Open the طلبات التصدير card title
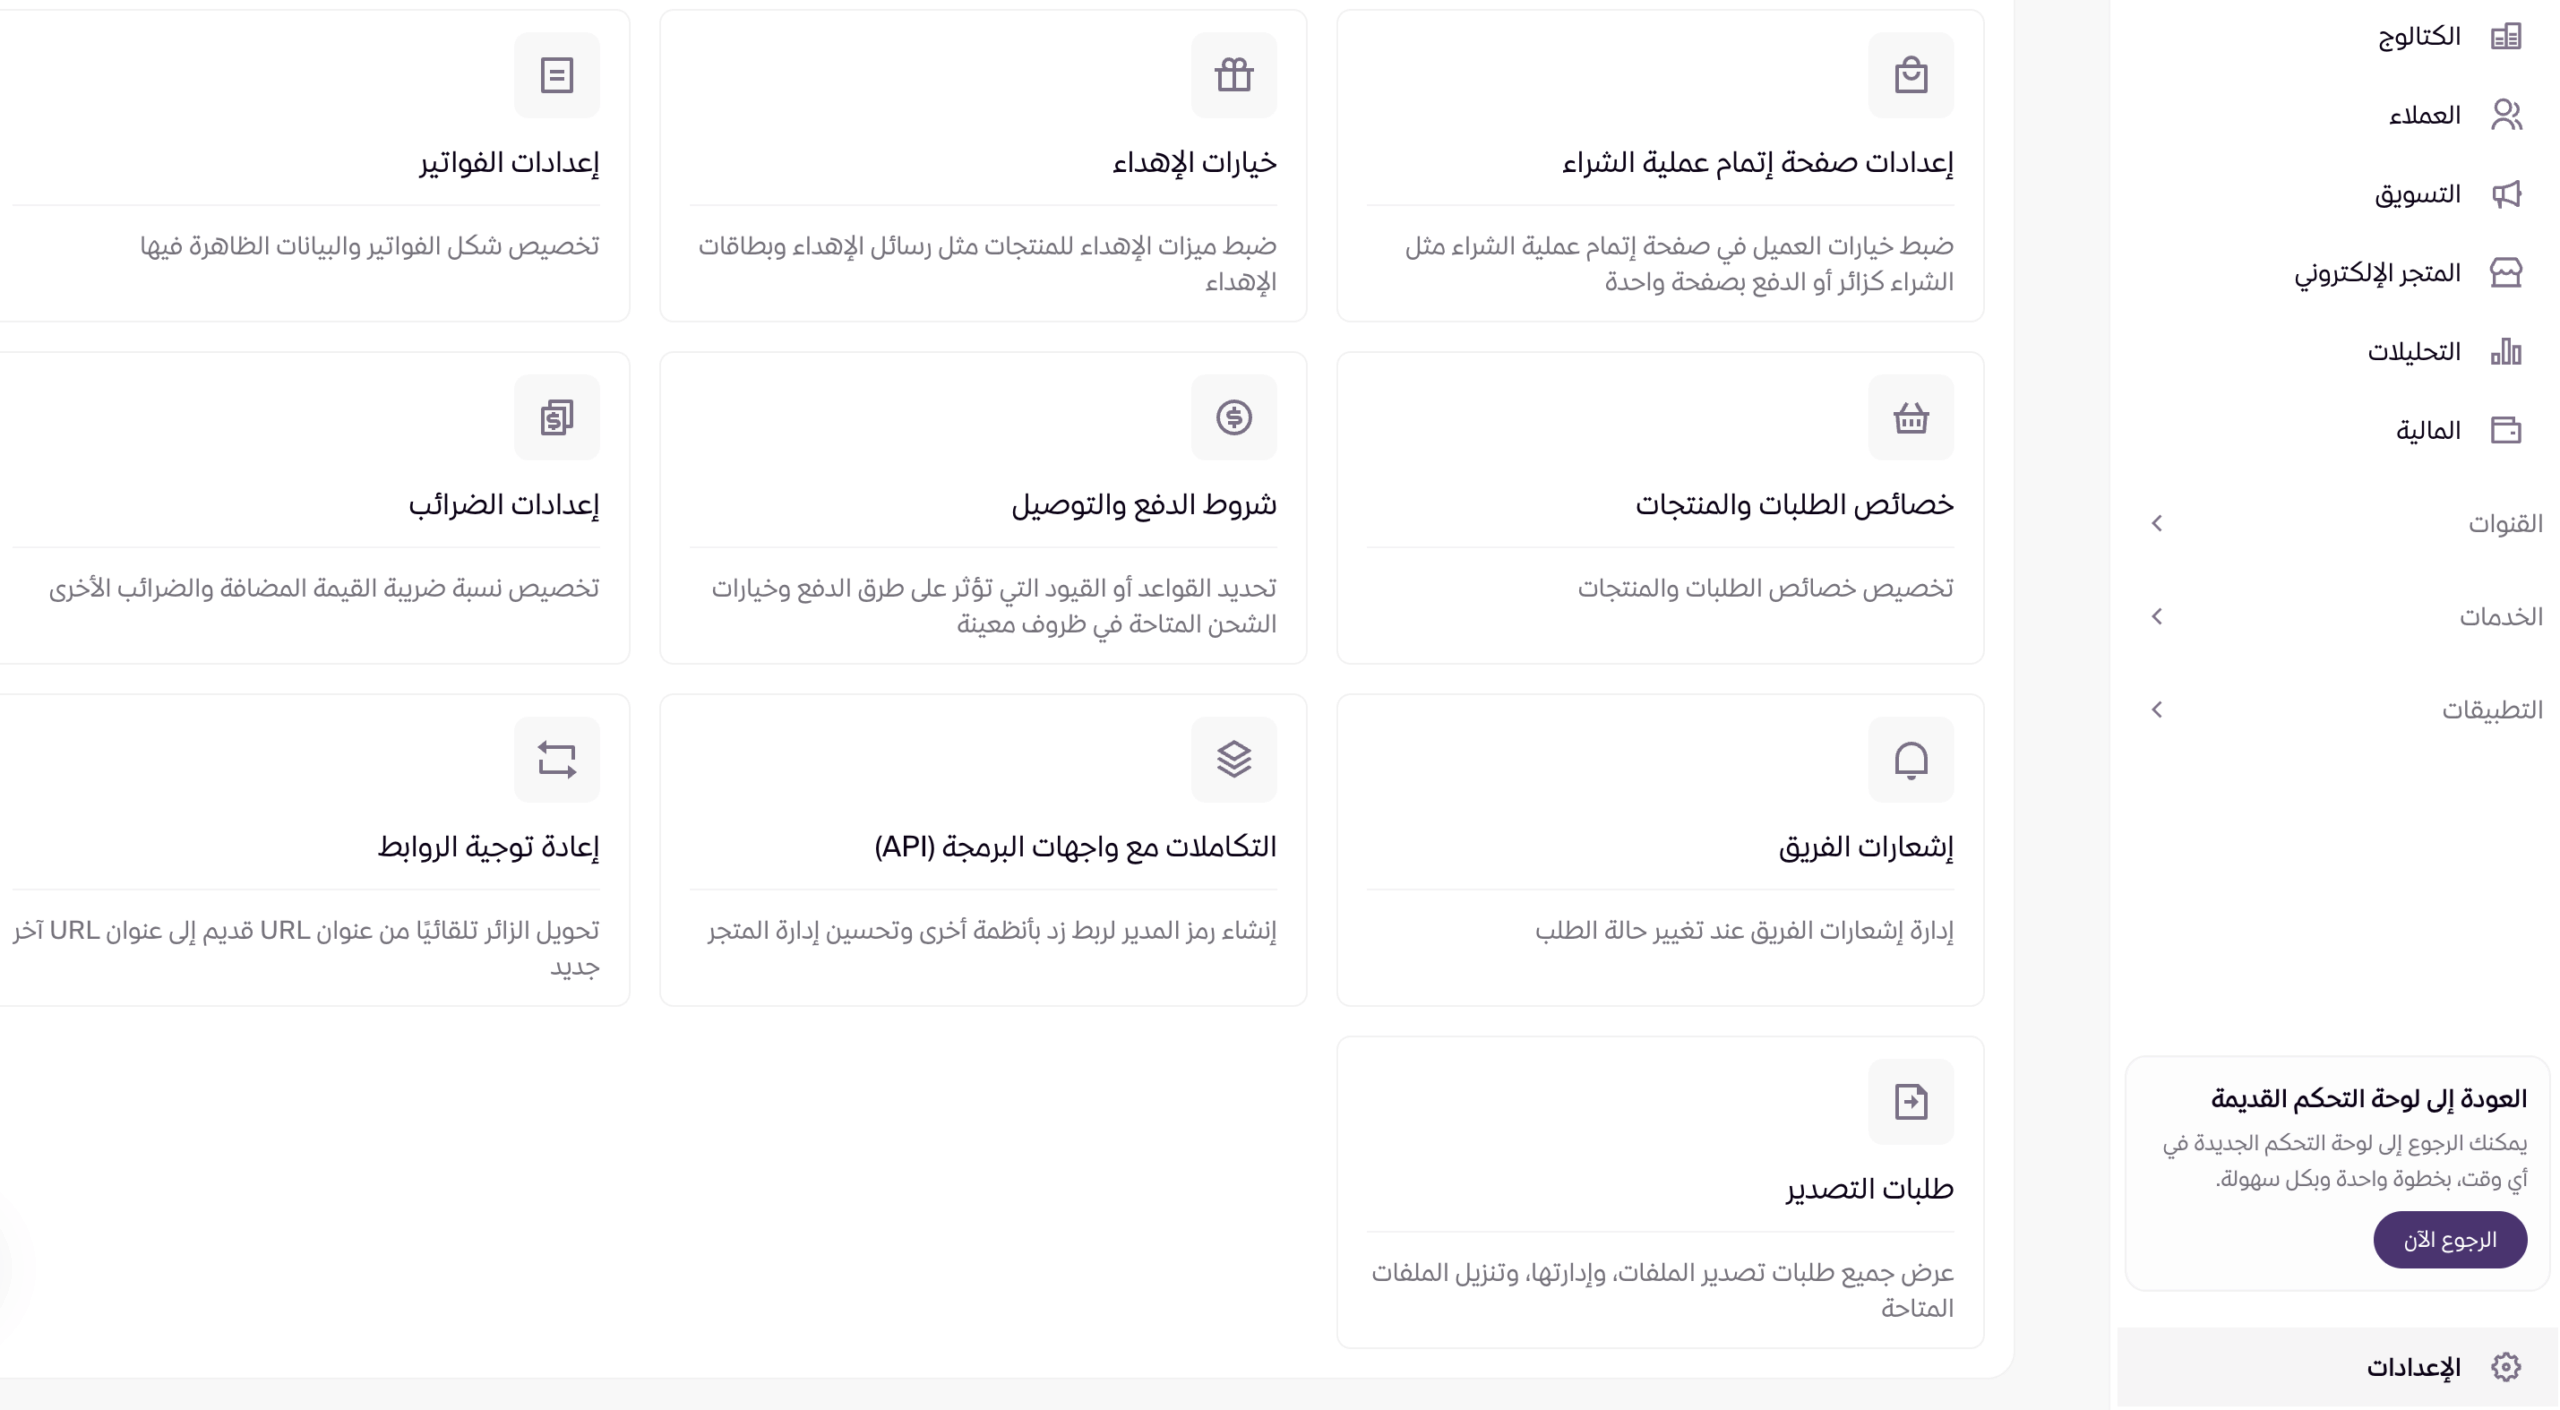This screenshot has width=2560, height=1410. pos(1869,1188)
